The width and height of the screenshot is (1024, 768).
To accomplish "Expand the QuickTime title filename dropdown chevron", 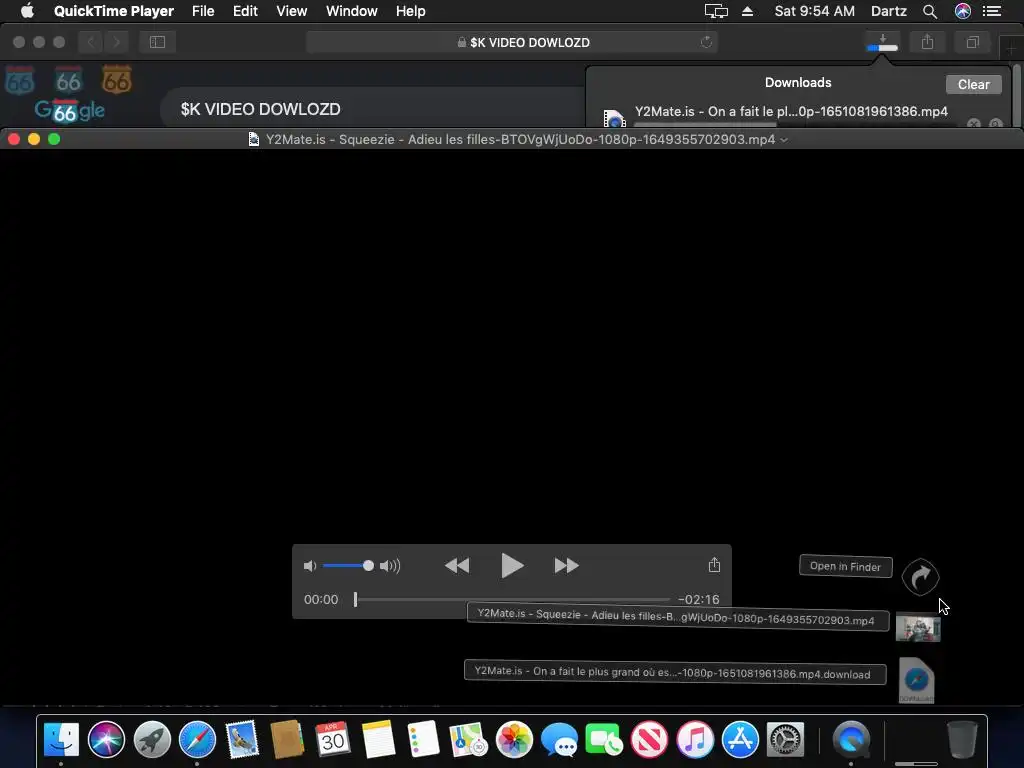I will (784, 140).
